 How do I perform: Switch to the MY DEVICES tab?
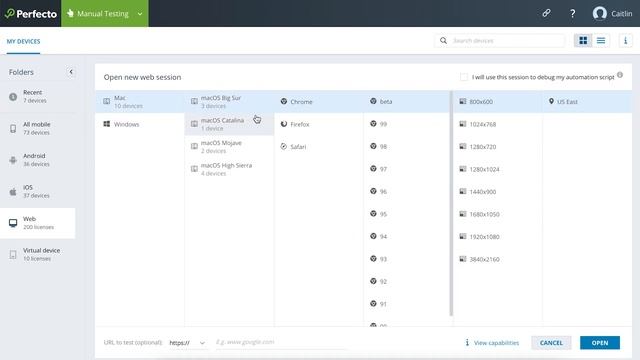click(x=23, y=41)
